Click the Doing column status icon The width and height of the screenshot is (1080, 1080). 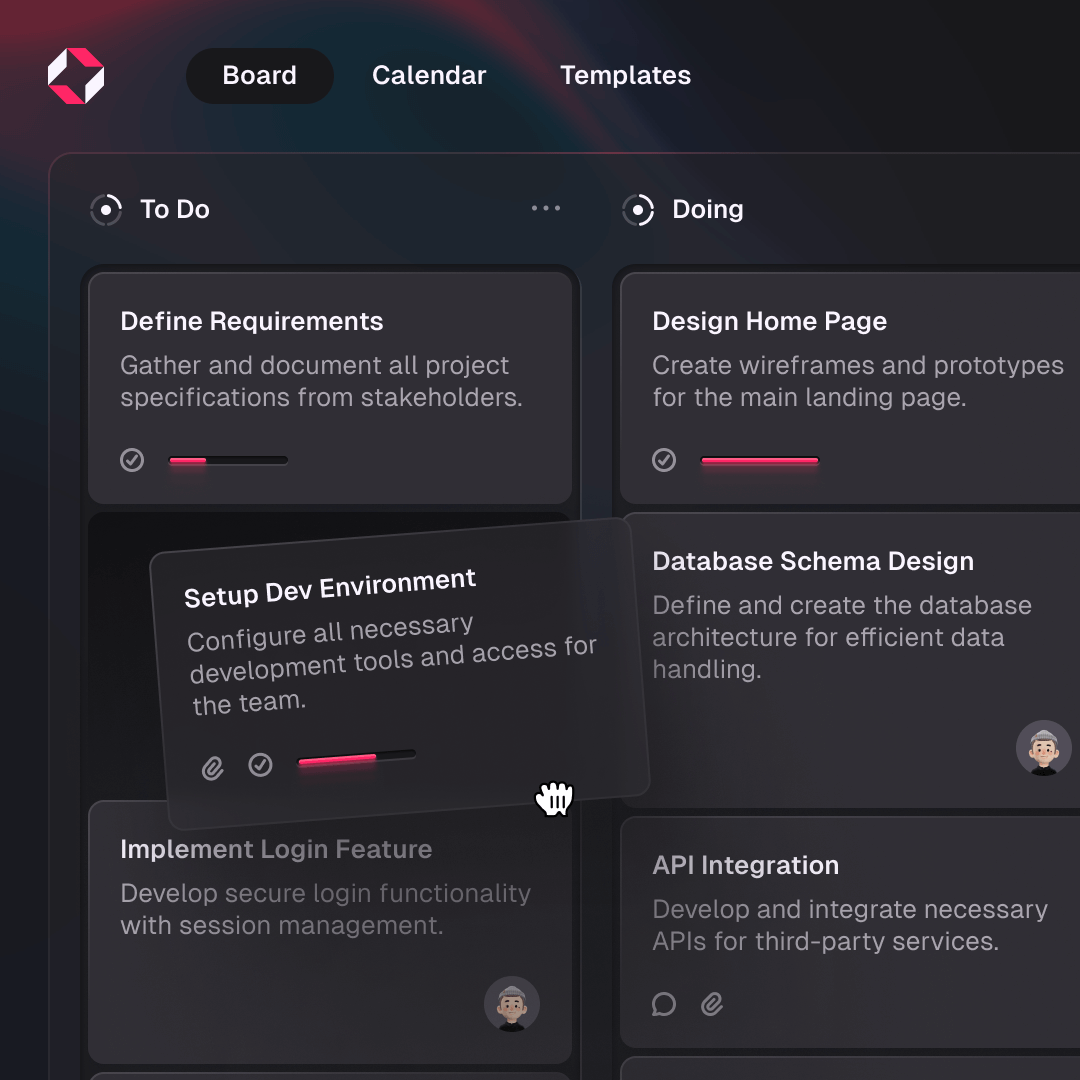tap(638, 210)
